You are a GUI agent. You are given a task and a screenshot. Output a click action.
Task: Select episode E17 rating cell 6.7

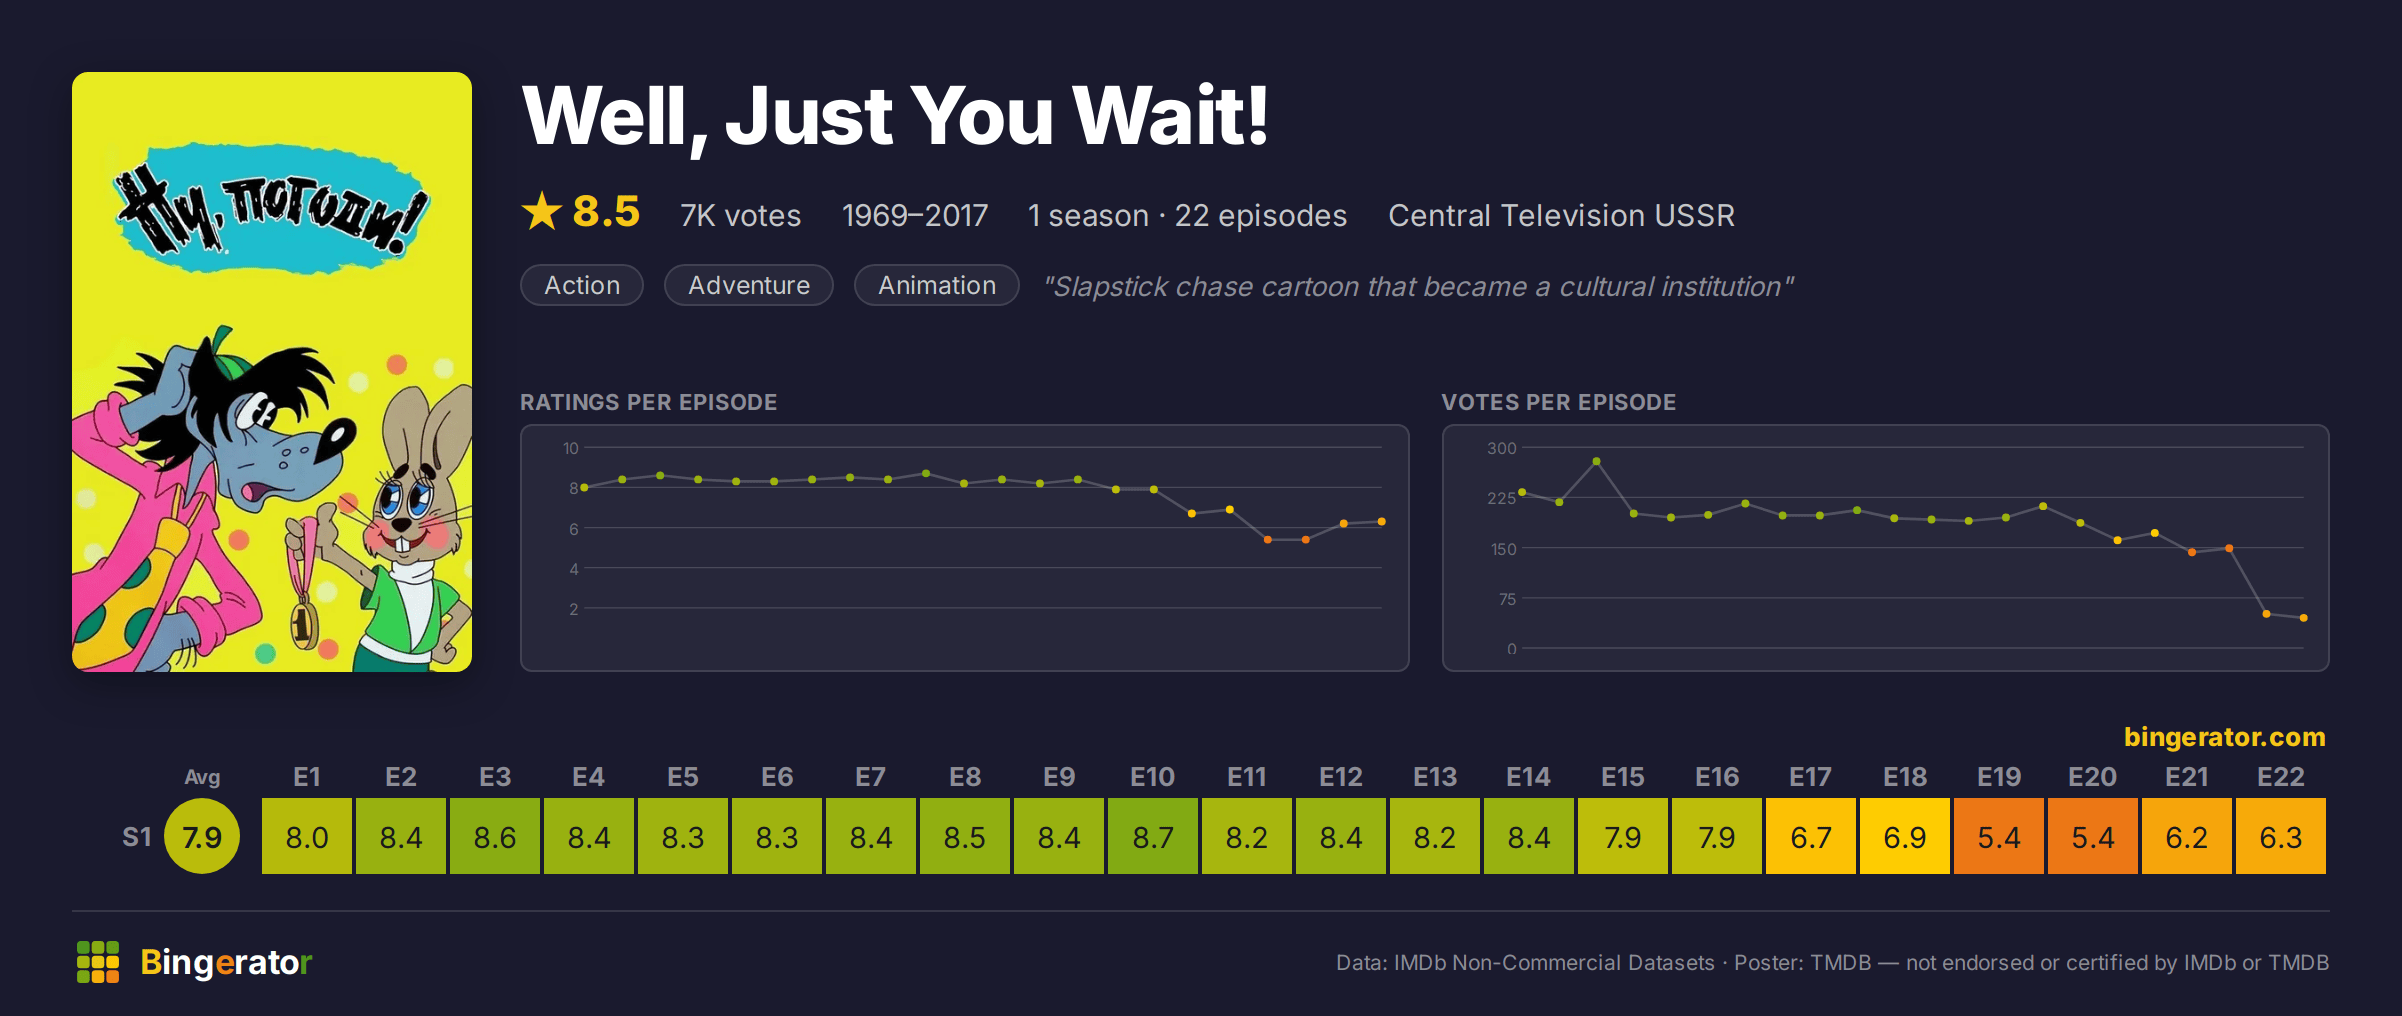coord(1811,836)
